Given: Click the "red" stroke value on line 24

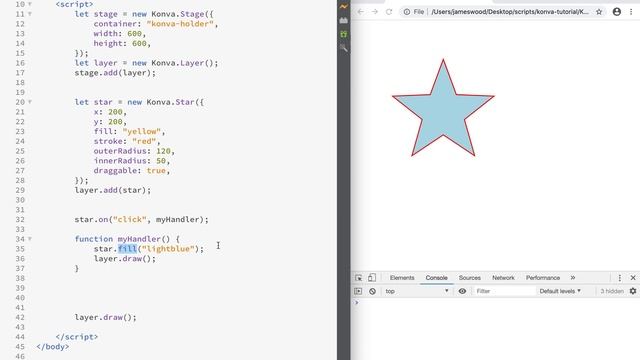Looking at the screenshot, I should click(144, 141).
